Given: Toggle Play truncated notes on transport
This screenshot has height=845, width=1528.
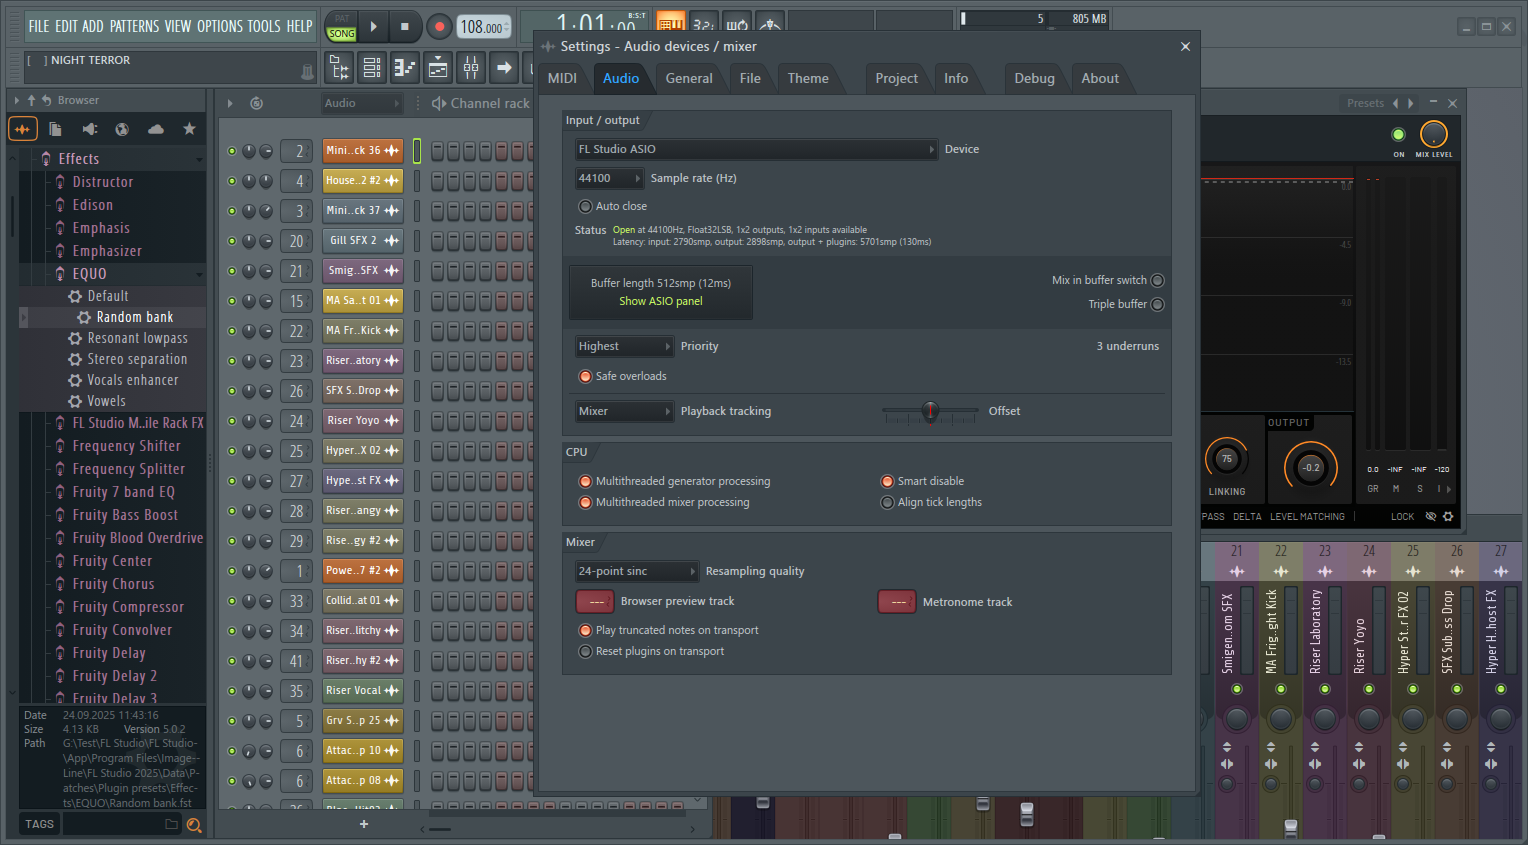Looking at the screenshot, I should [586, 631].
